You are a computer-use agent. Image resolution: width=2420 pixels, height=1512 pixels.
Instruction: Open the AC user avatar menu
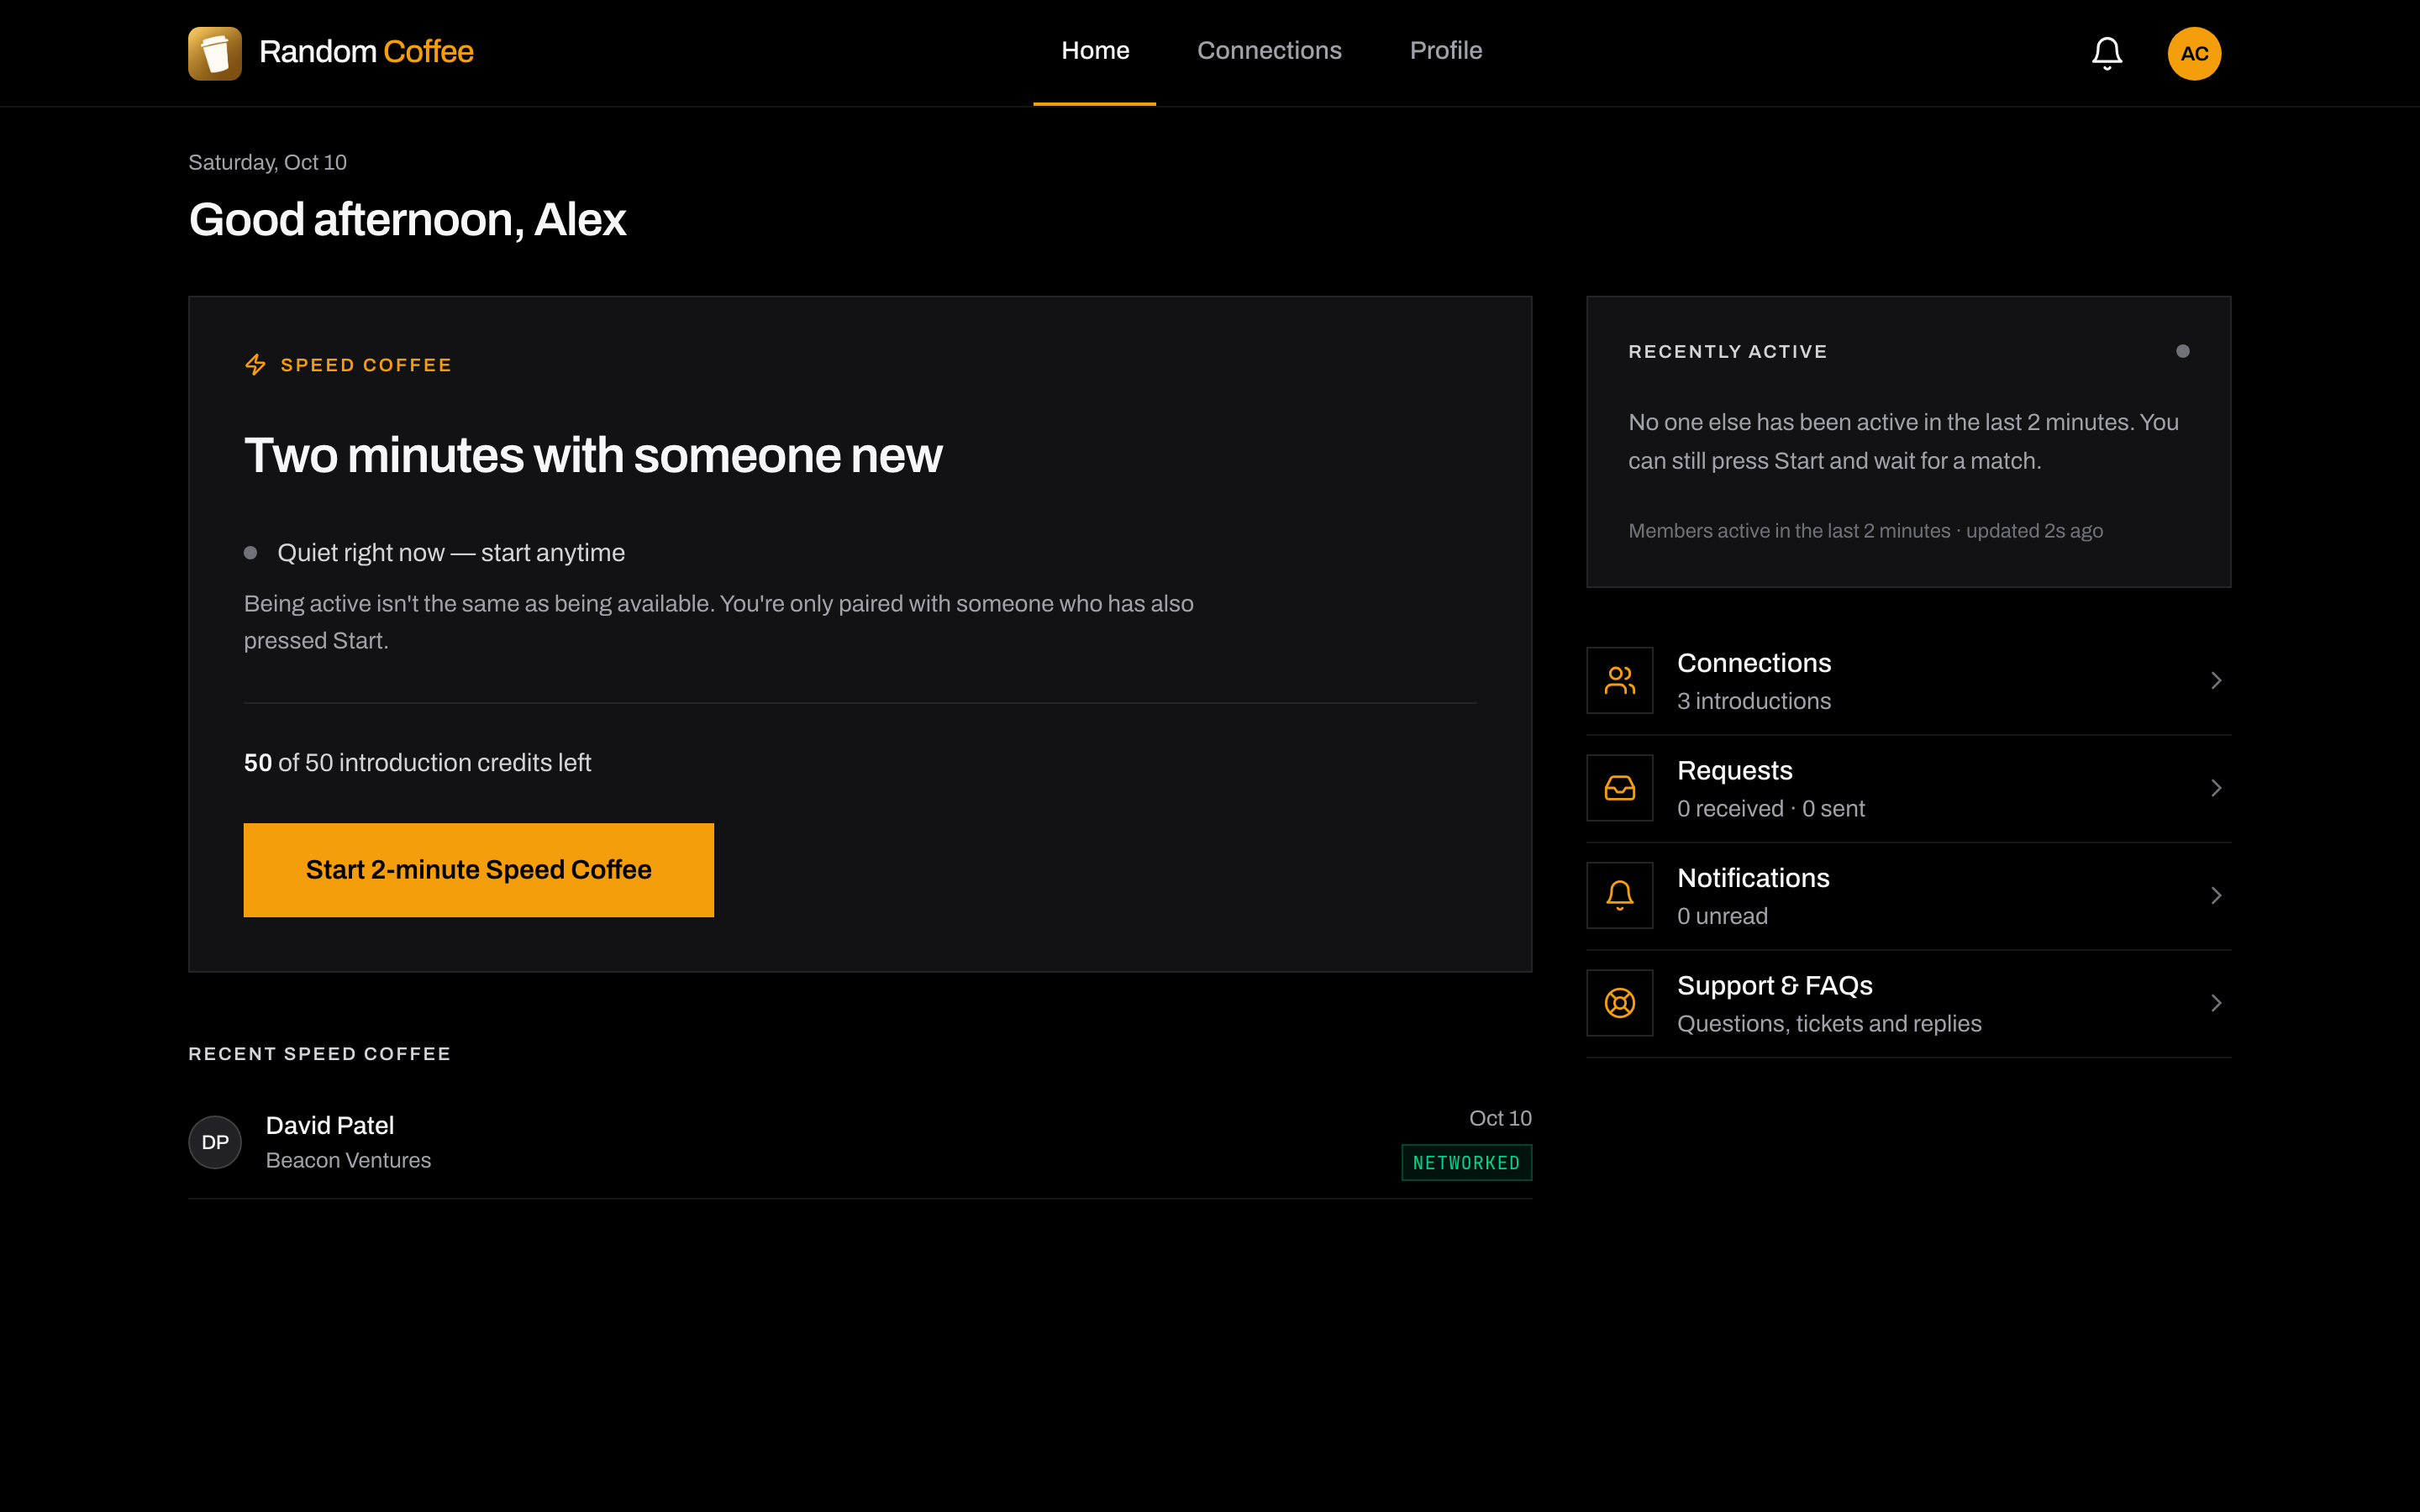(x=2194, y=53)
